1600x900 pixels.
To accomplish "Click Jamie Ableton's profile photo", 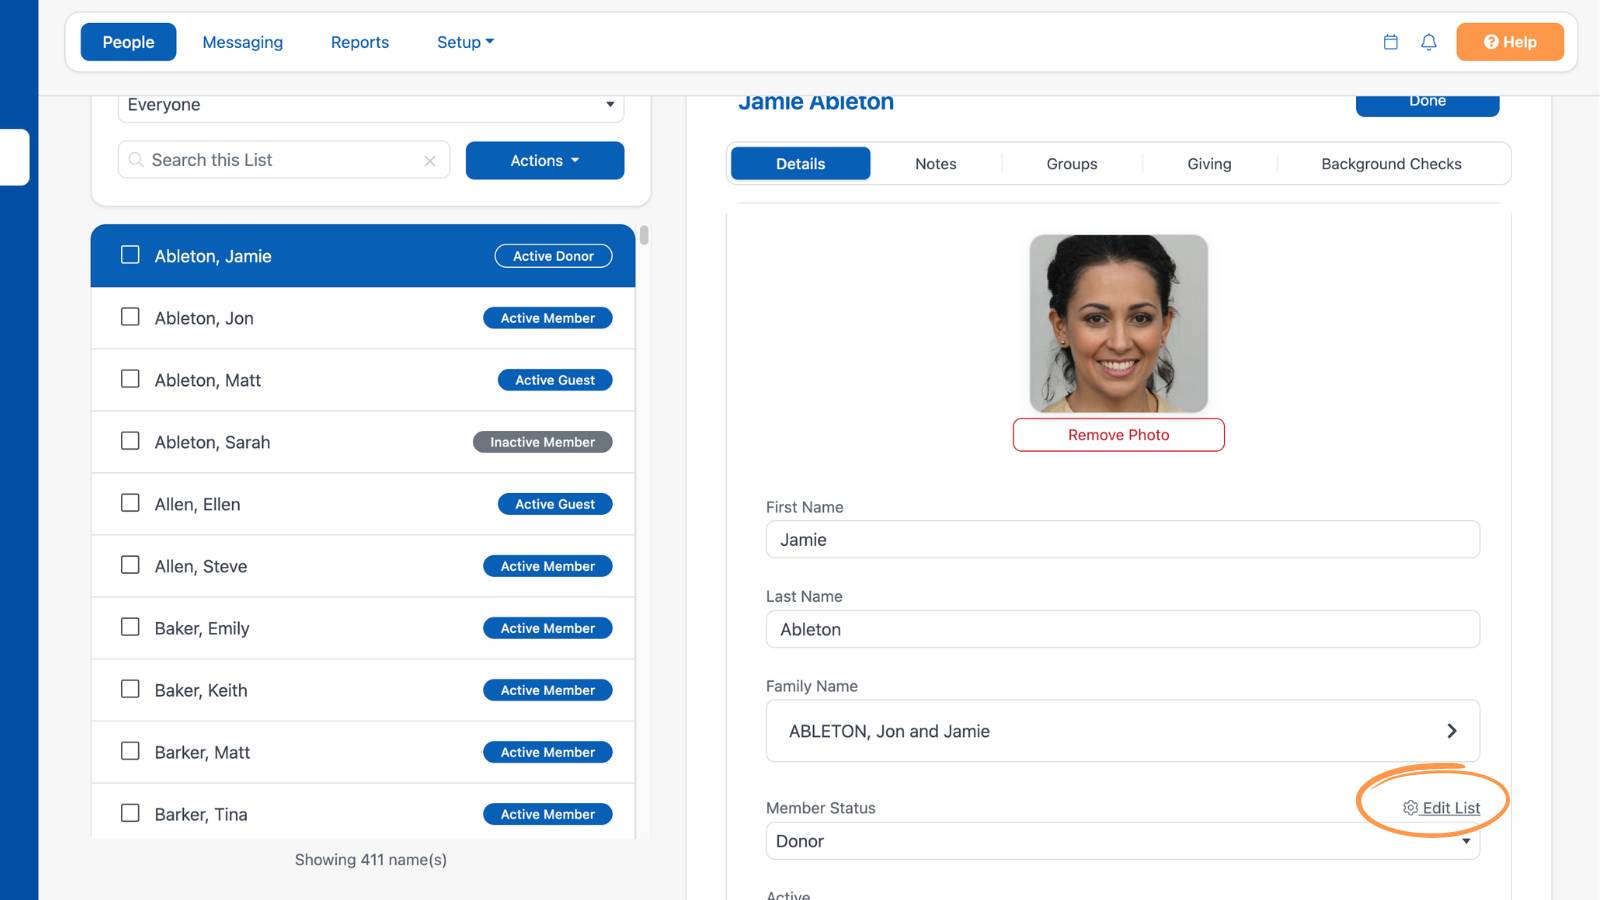I will 1119,324.
